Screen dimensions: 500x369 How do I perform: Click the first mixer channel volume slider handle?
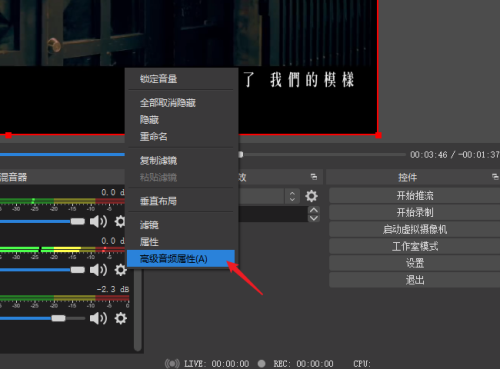point(78,222)
